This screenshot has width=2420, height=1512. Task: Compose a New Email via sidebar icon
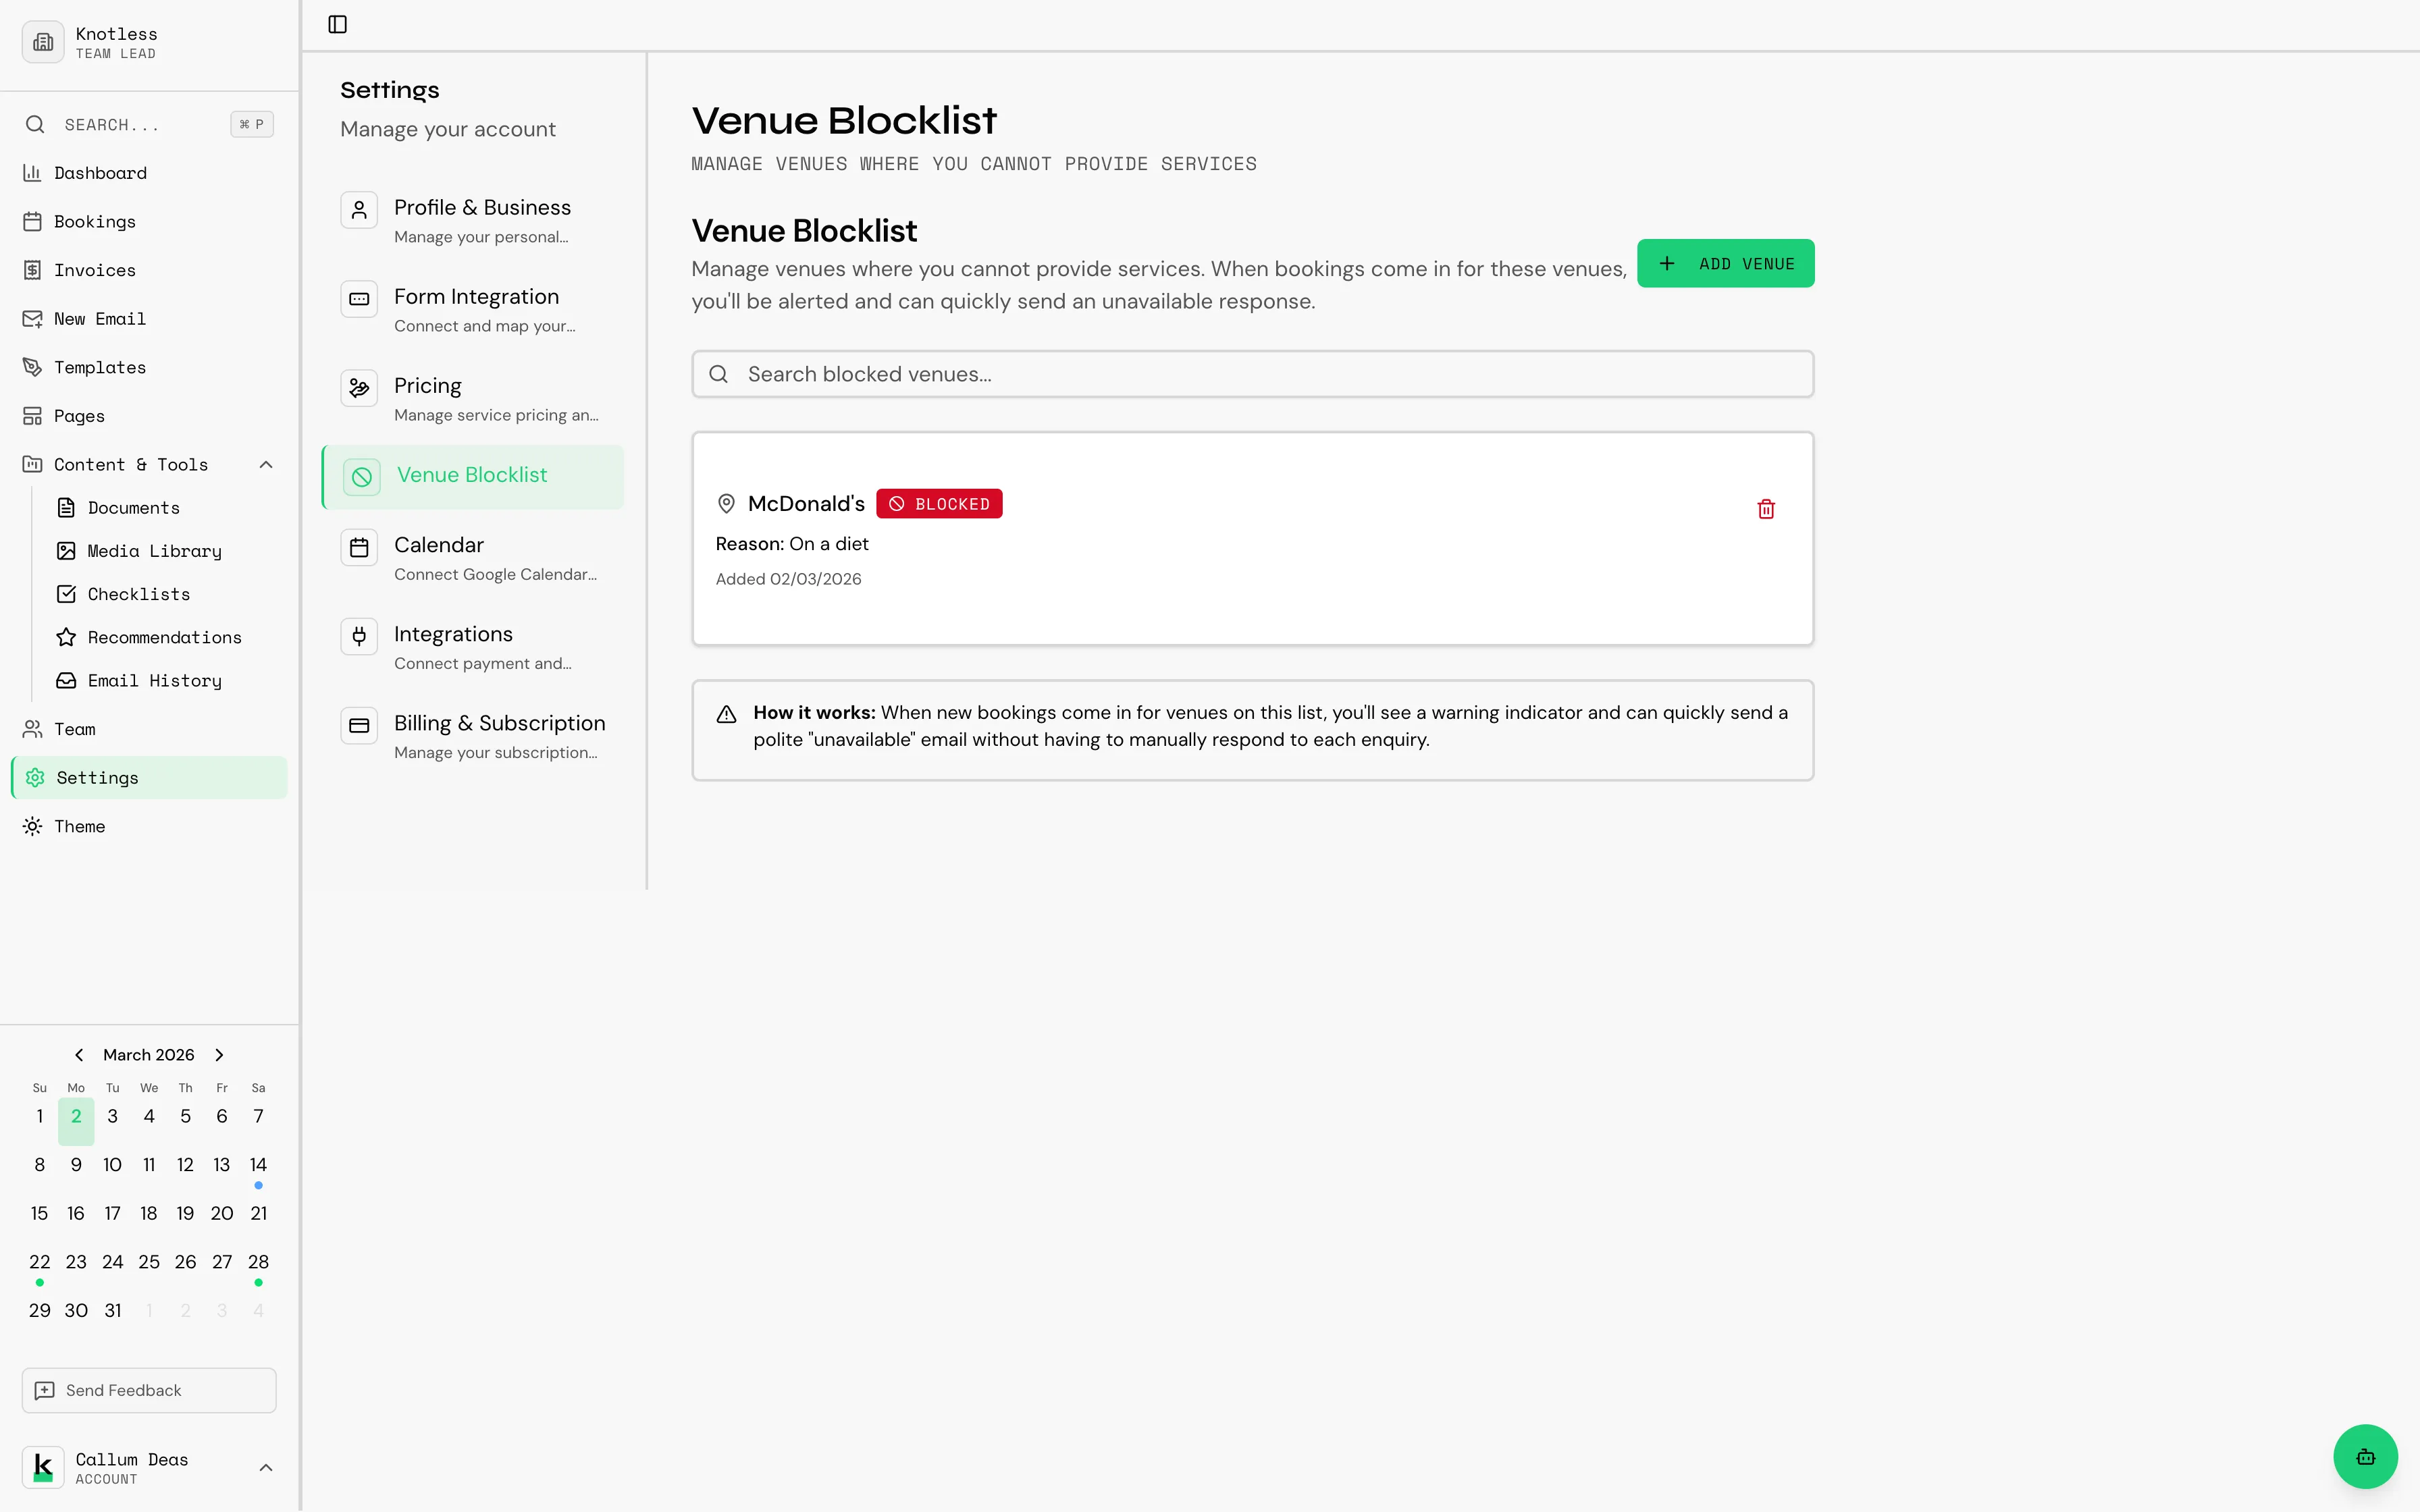click(x=33, y=318)
